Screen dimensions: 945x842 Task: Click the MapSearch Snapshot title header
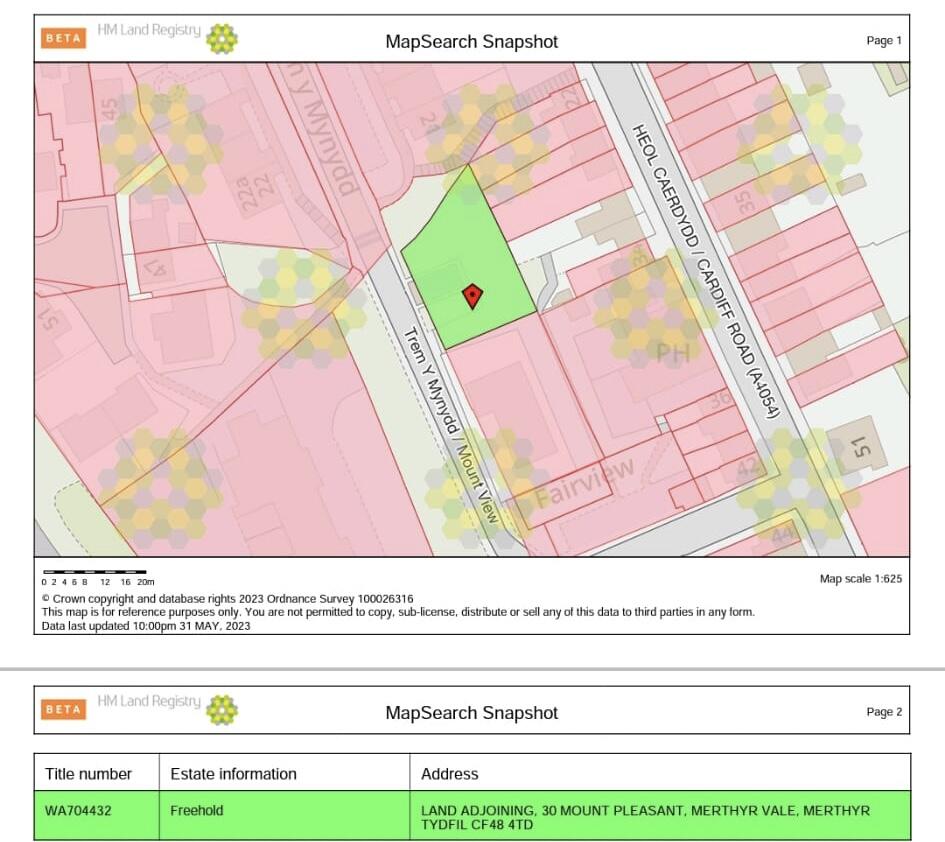coord(471,42)
